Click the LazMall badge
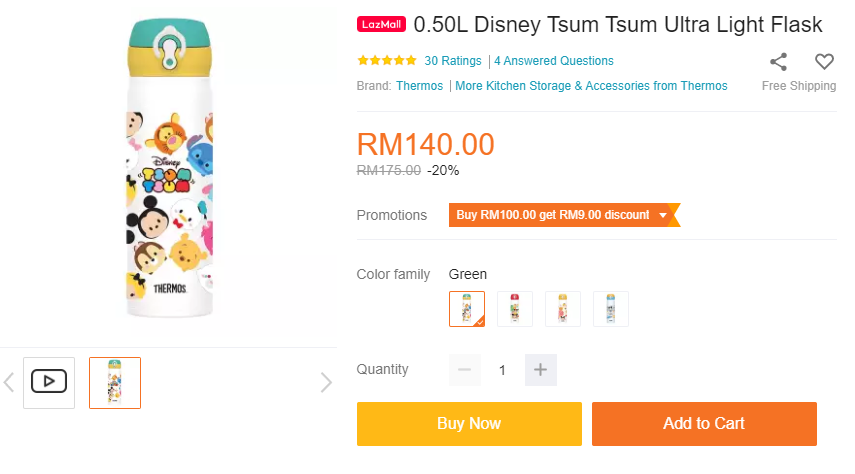This screenshot has height=474, width=855. click(382, 24)
